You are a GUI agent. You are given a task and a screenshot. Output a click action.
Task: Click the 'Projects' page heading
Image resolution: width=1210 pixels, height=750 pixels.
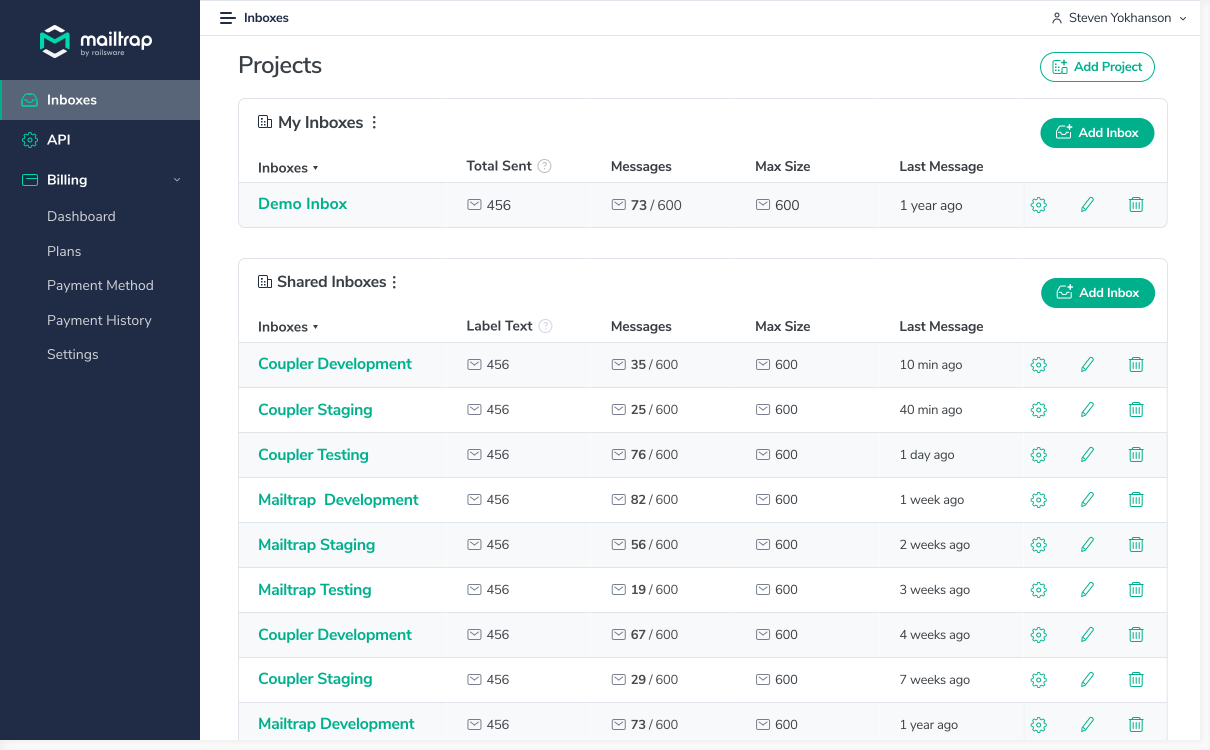click(x=280, y=65)
